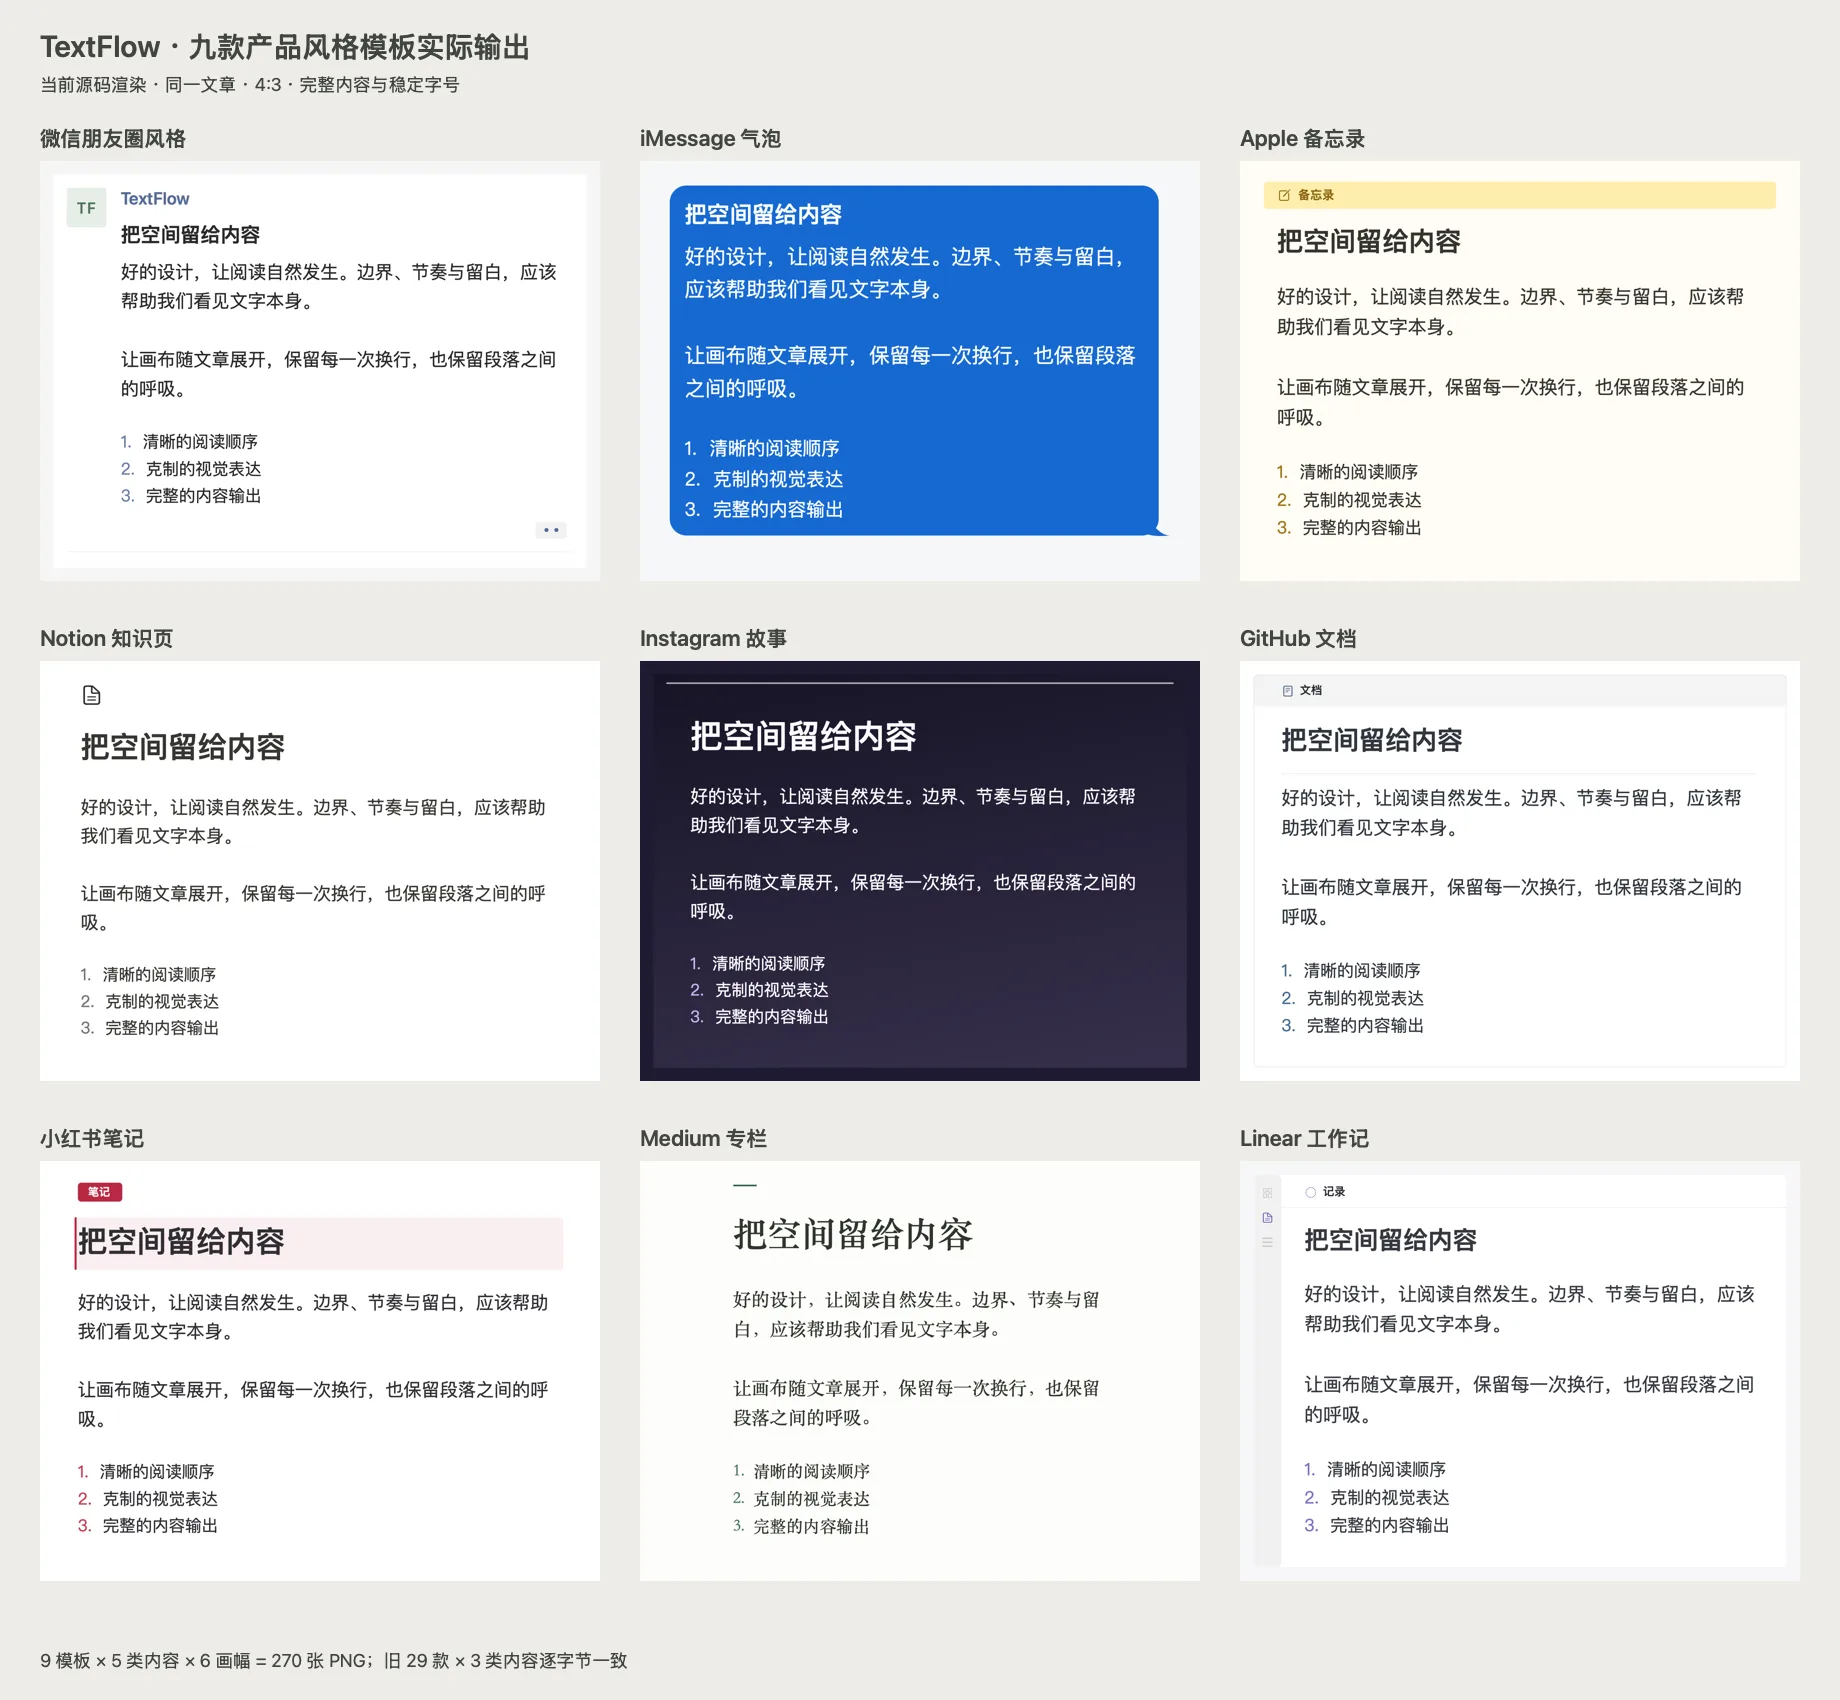
Task: Select the document icon in the Linear sidebar
Action: tap(1267, 1218)
